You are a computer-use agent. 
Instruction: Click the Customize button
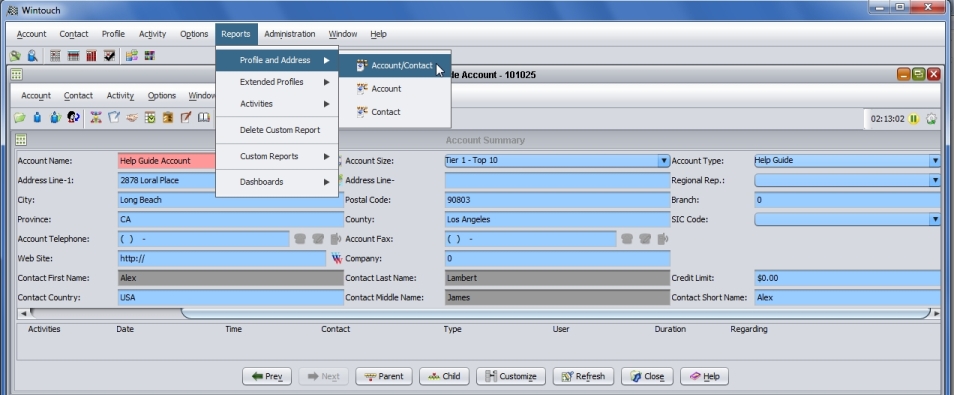(510, 376)
